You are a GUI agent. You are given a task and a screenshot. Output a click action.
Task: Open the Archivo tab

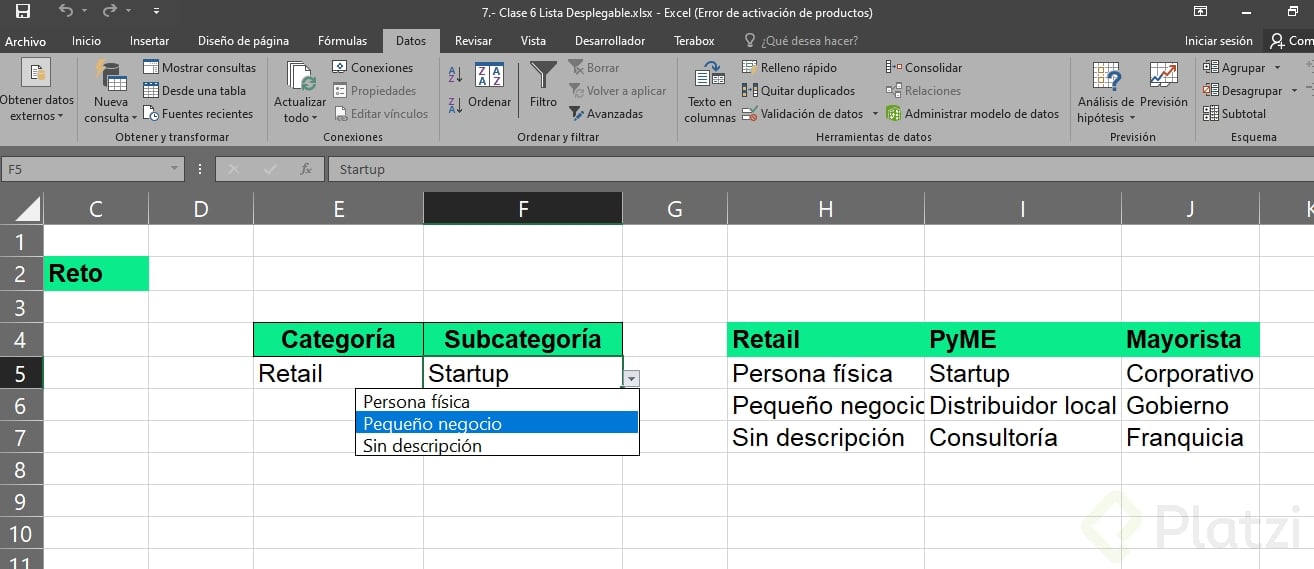coord(25,41)
